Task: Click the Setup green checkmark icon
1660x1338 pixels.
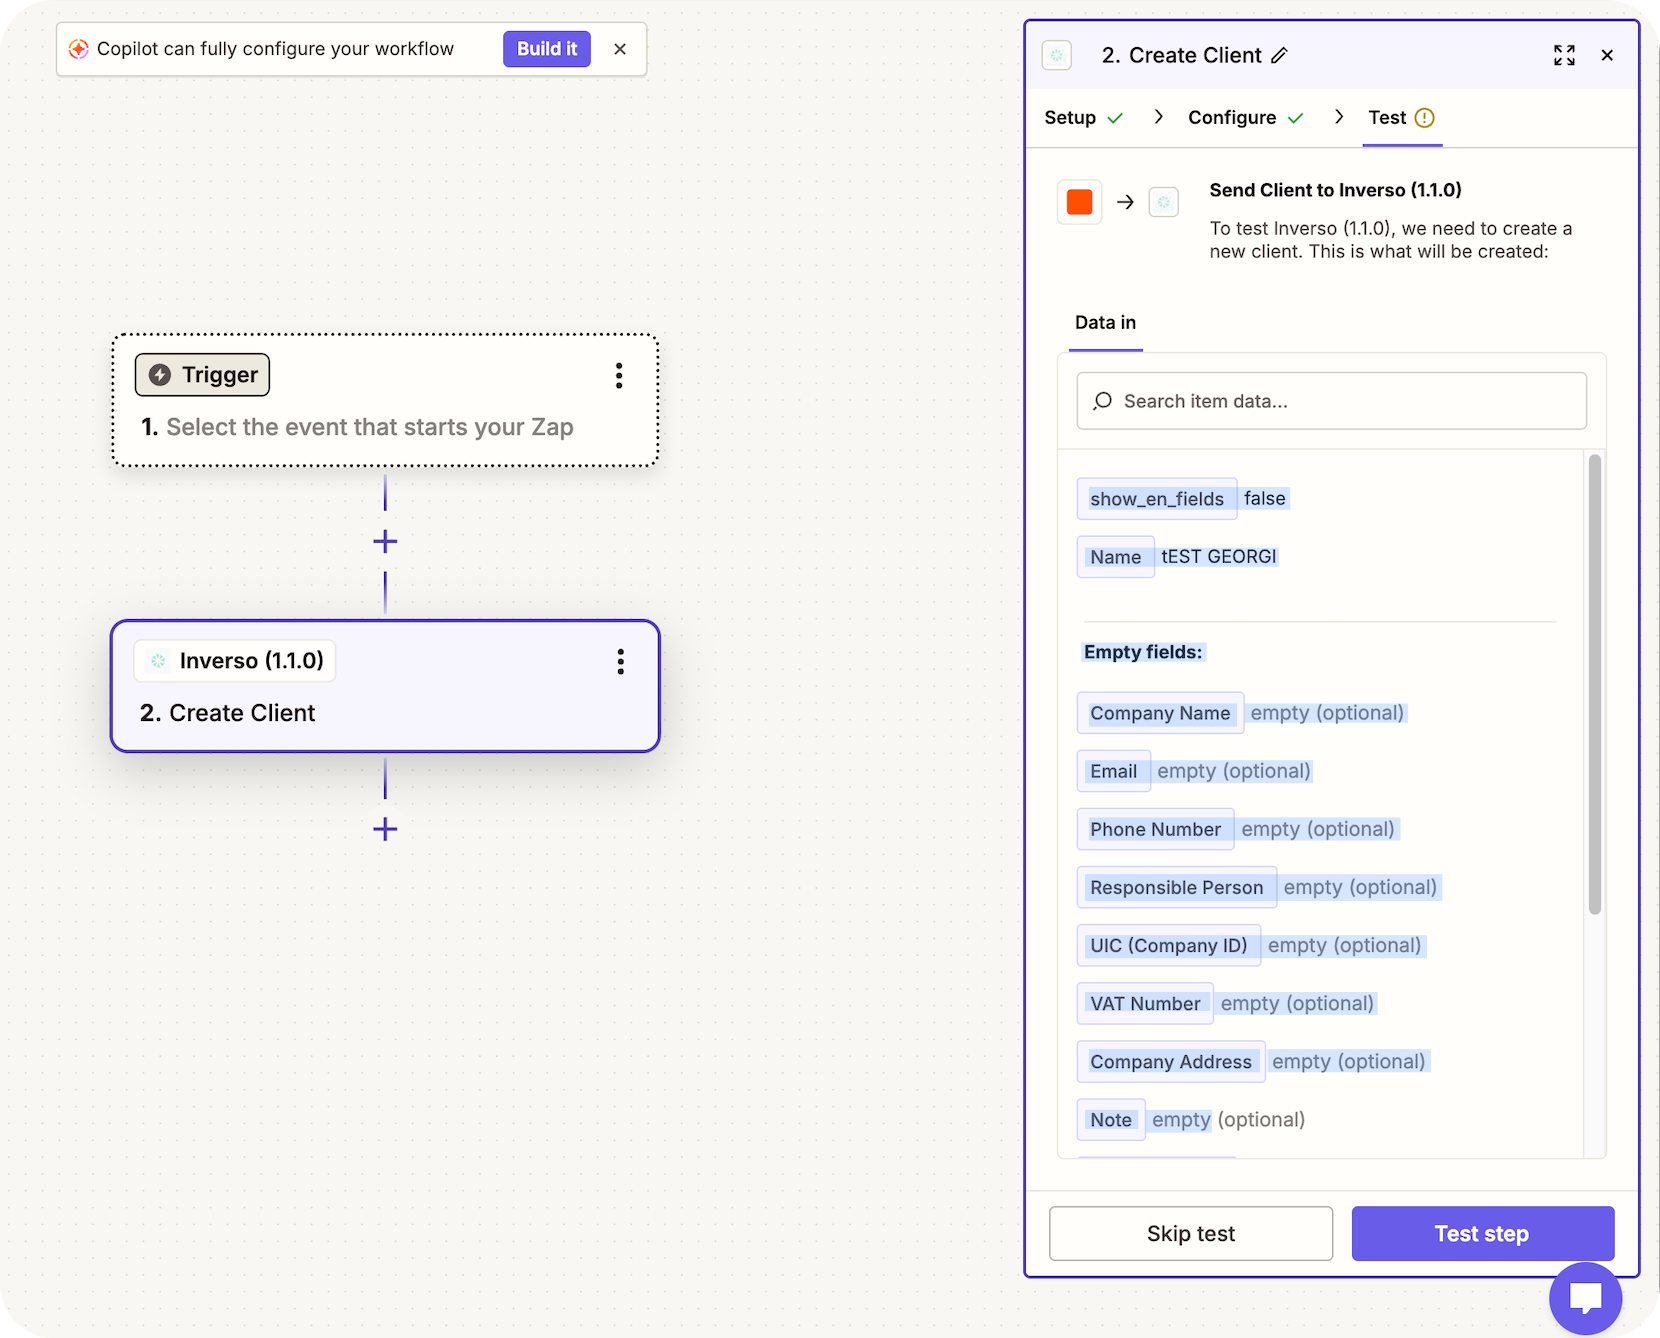Action: pos(1115,118)
